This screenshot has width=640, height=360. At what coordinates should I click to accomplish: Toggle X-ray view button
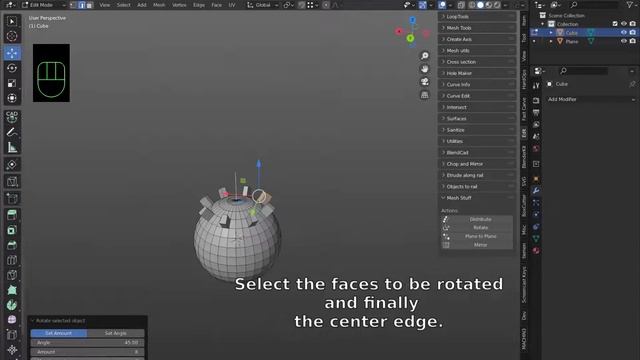tap(461, 5)
